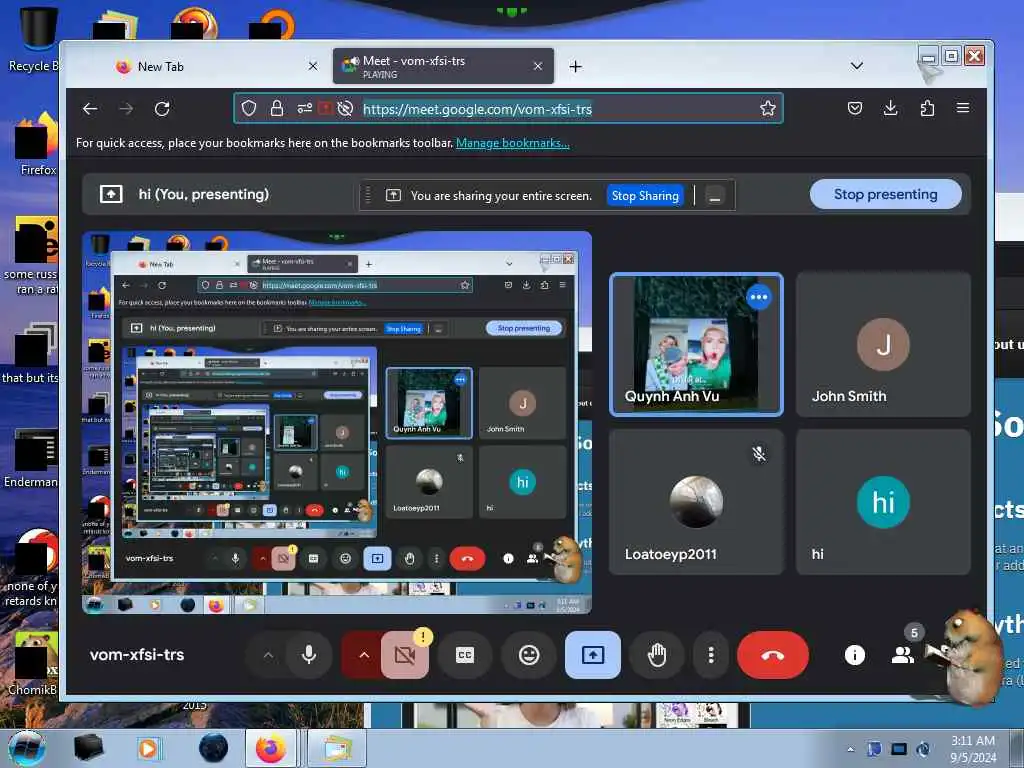This screenshot has height=768, width=1024.
Task: Click the blue Stop Sharing button
Action: pos(645,196)
